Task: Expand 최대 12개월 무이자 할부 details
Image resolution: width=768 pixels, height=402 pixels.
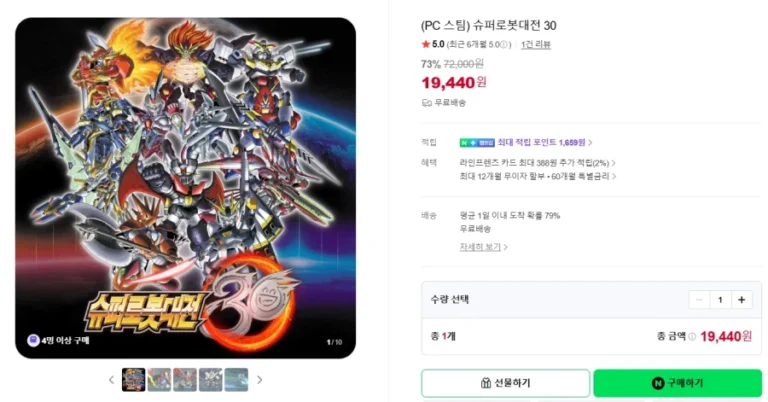Action: click(537, 176)
